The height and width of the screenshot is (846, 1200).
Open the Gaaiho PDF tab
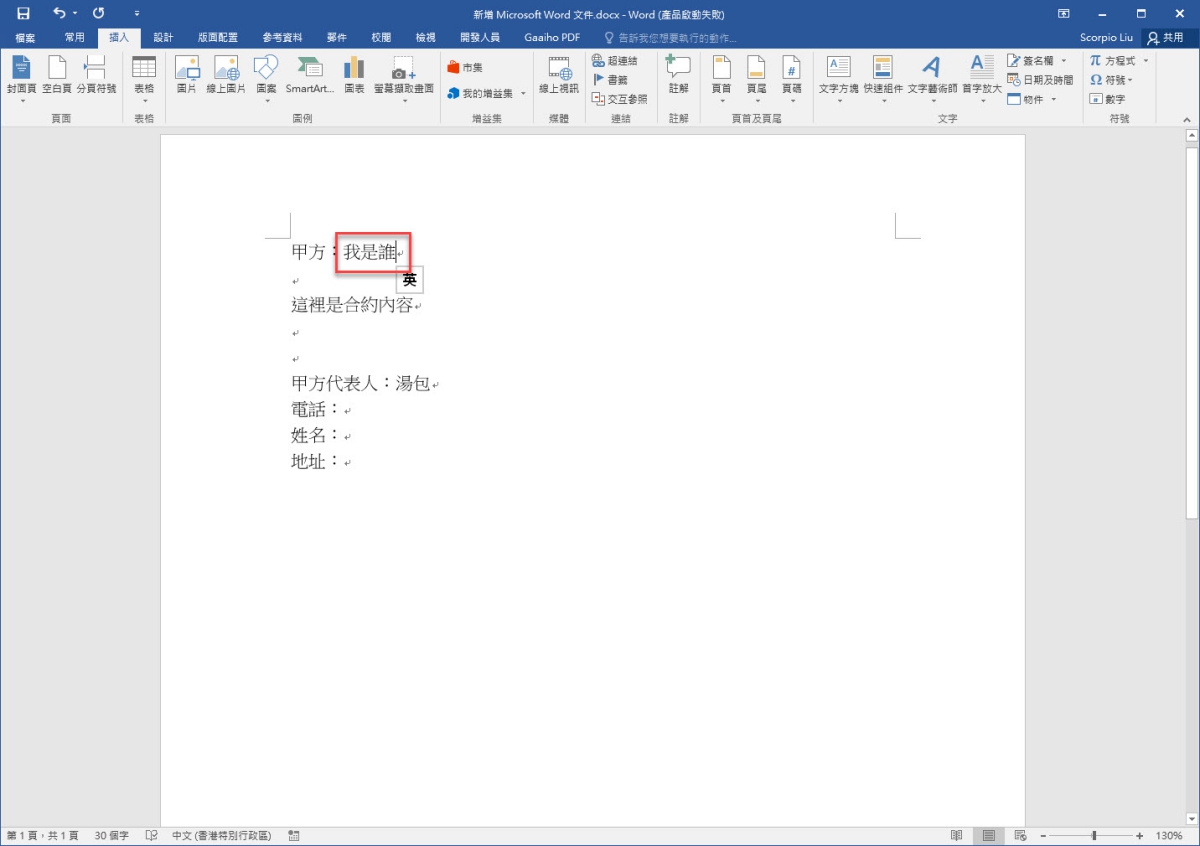(x=552, y=37)
